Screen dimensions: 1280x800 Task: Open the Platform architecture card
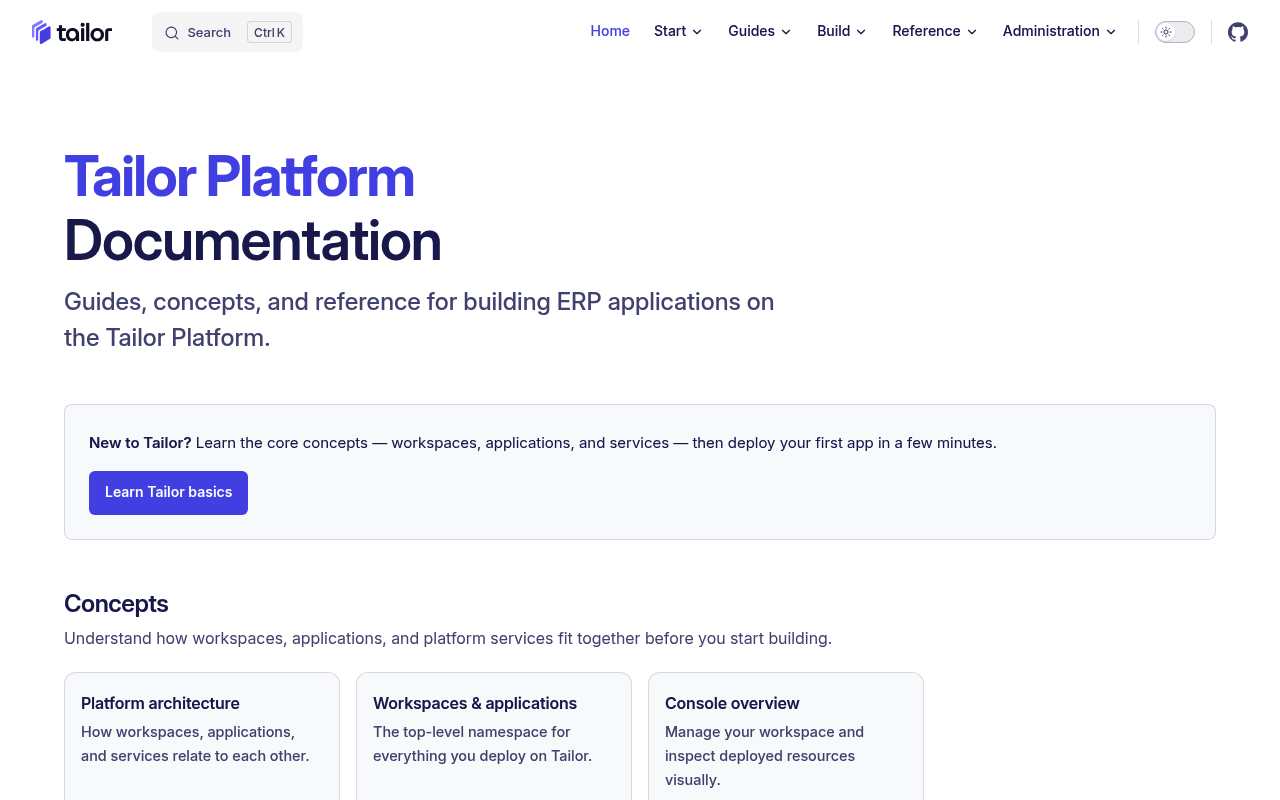coord(202,736)
